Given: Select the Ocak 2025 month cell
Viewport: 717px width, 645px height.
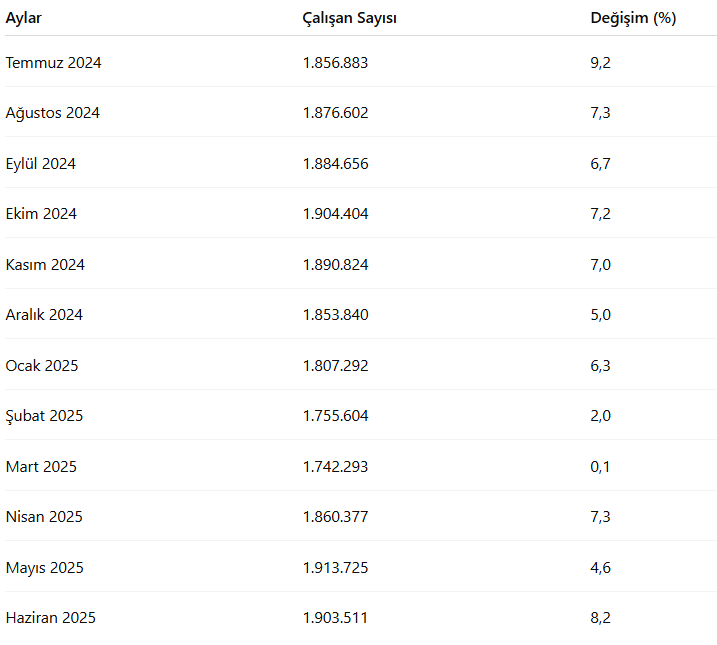Looking at the screenshot, I should [x=41, y=366].
